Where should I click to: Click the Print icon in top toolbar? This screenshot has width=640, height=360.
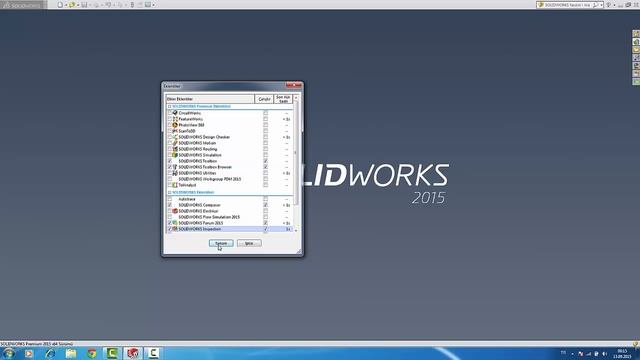tap(96, 5)
